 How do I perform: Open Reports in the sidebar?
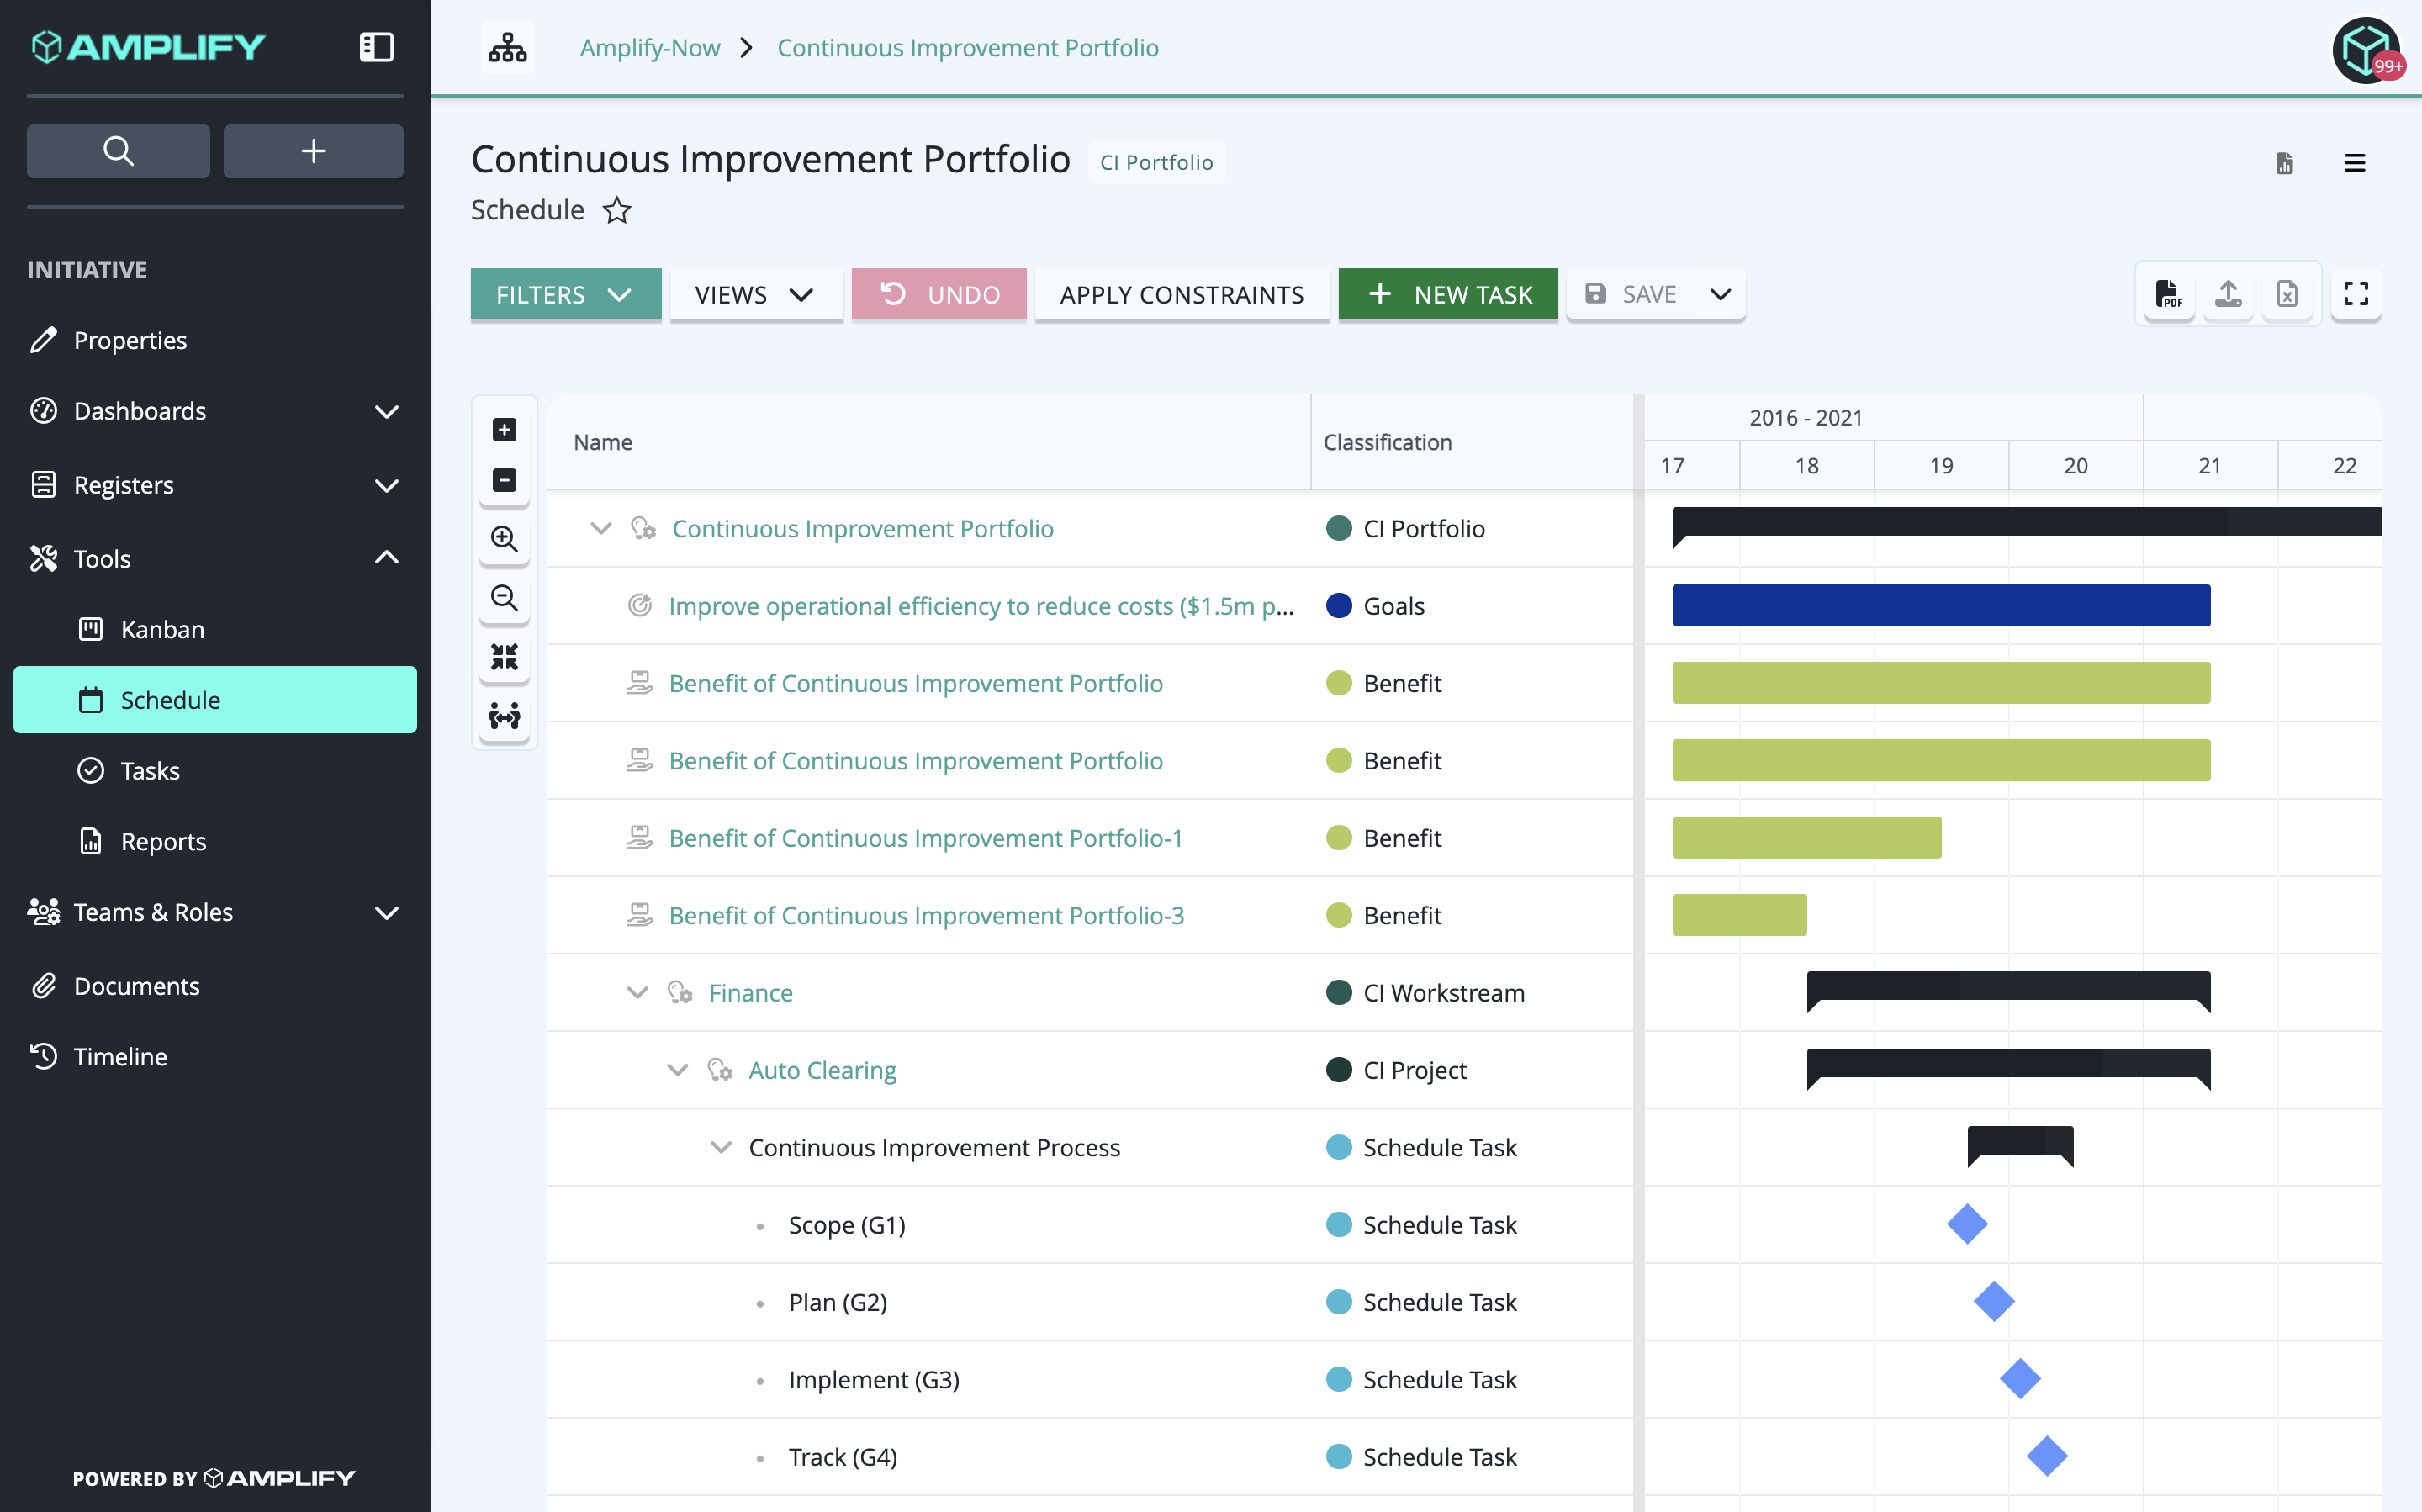point(163,841)
